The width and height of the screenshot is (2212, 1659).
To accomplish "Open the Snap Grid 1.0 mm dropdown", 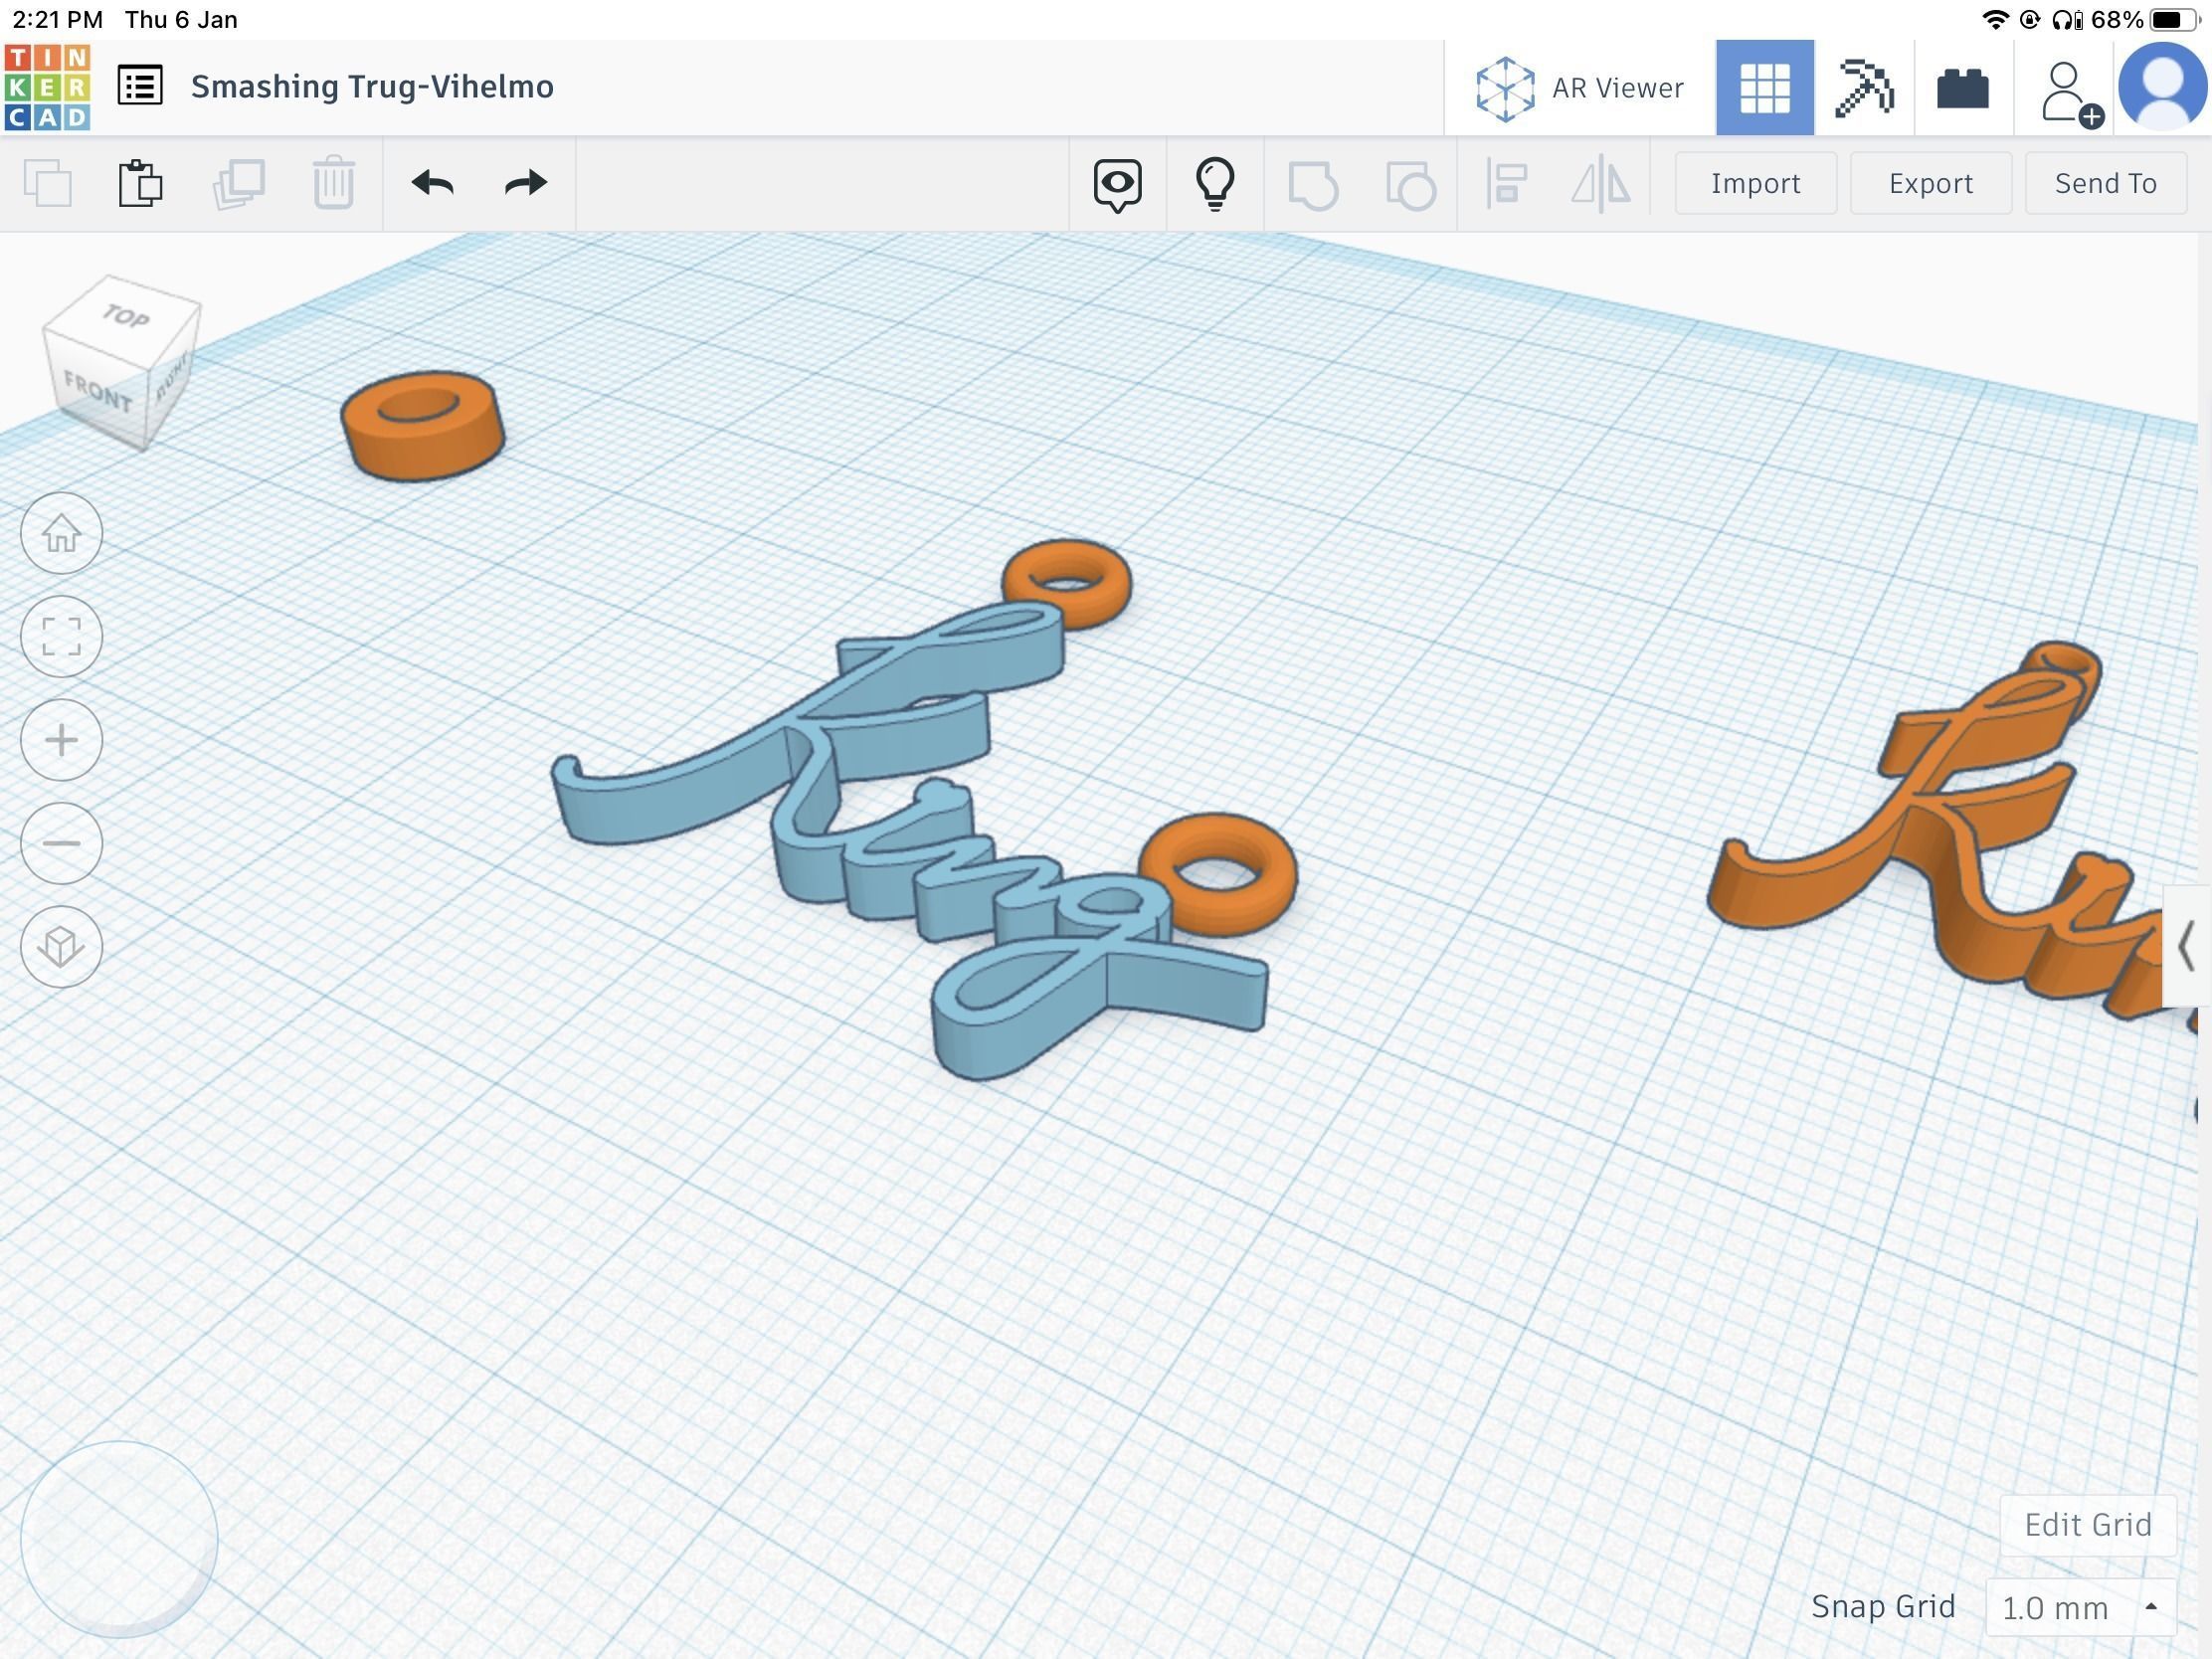I will click(2080, 1607).
